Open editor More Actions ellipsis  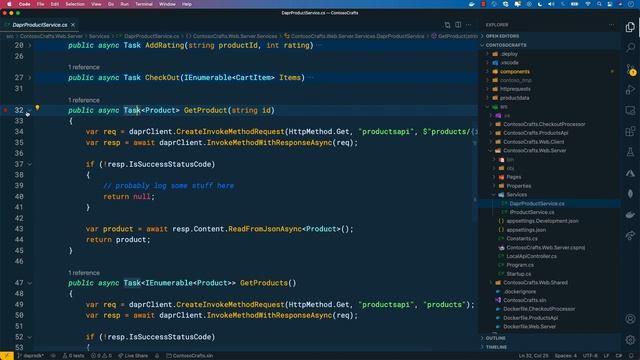tap(469, 25)
